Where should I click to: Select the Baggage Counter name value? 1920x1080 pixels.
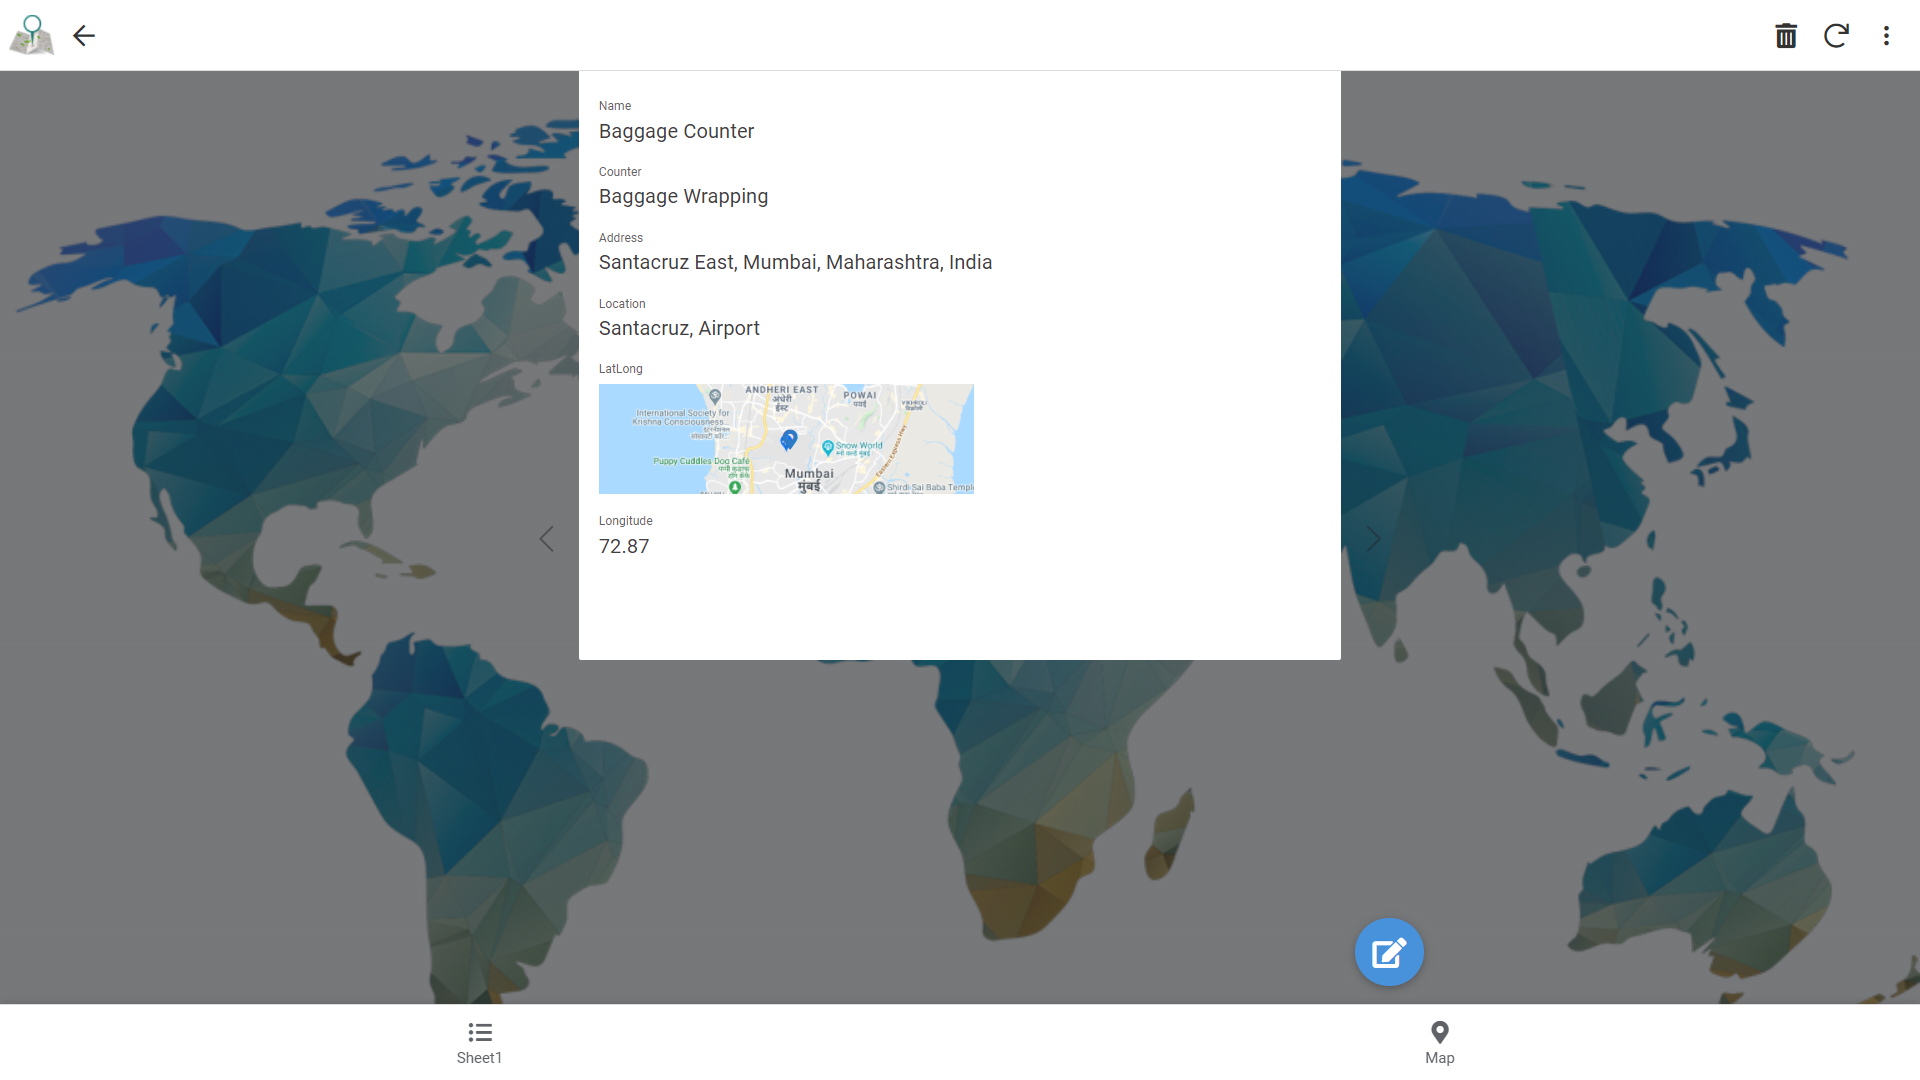coord(676,131)
